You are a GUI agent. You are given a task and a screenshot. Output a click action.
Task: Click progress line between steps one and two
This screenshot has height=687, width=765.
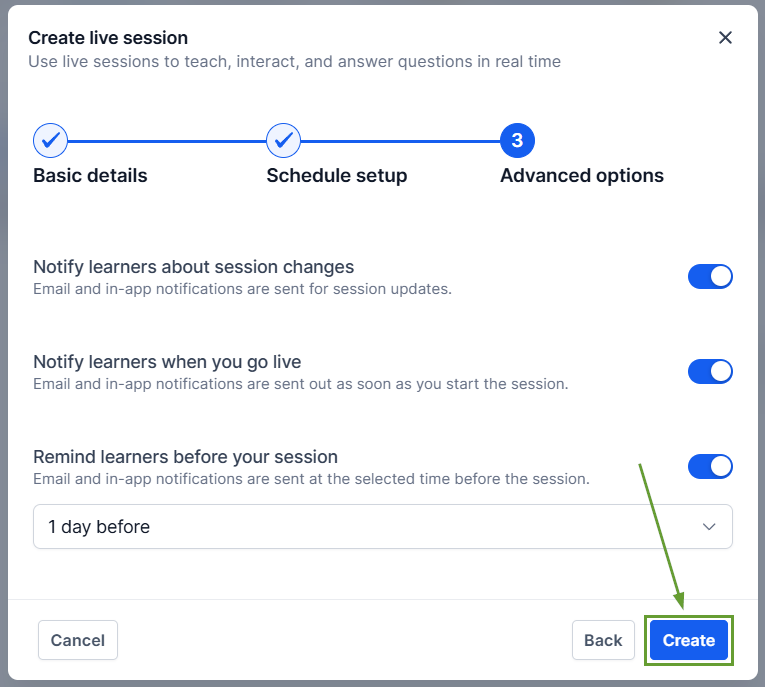point(166,141)
